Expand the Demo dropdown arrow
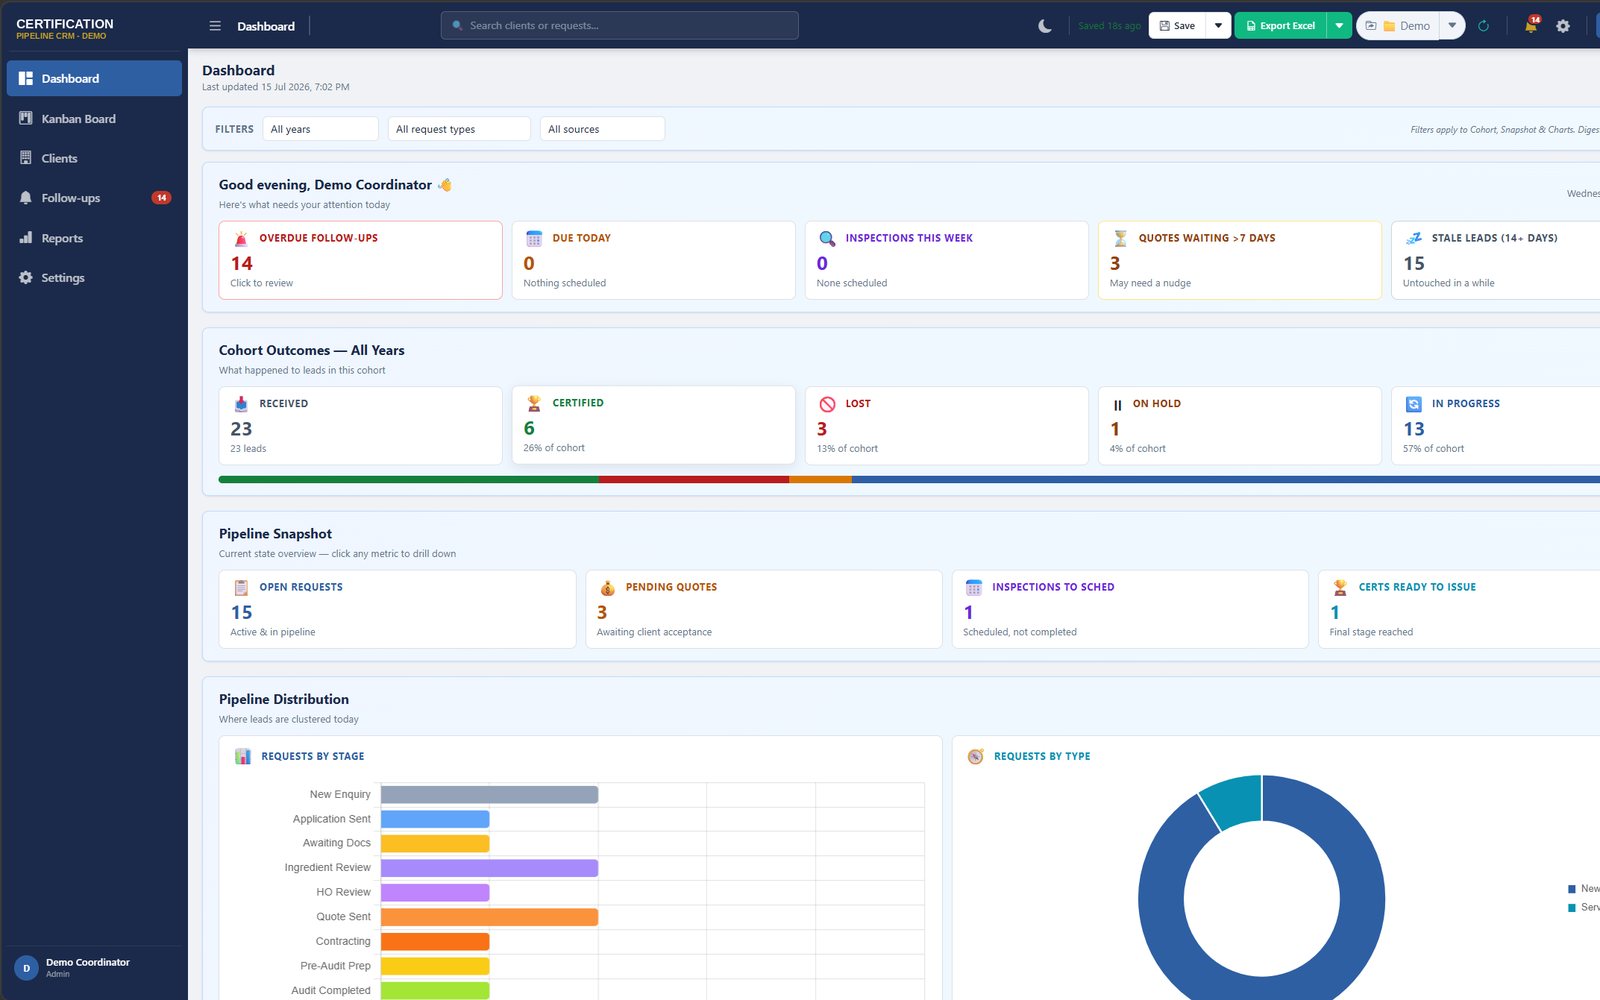 (x=1452, y=26)
